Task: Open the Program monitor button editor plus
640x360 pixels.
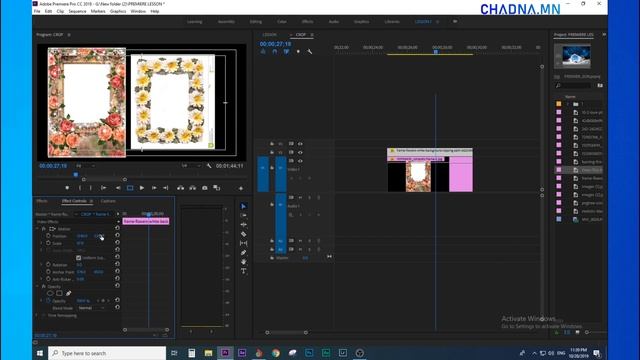Action: (241, 188)
